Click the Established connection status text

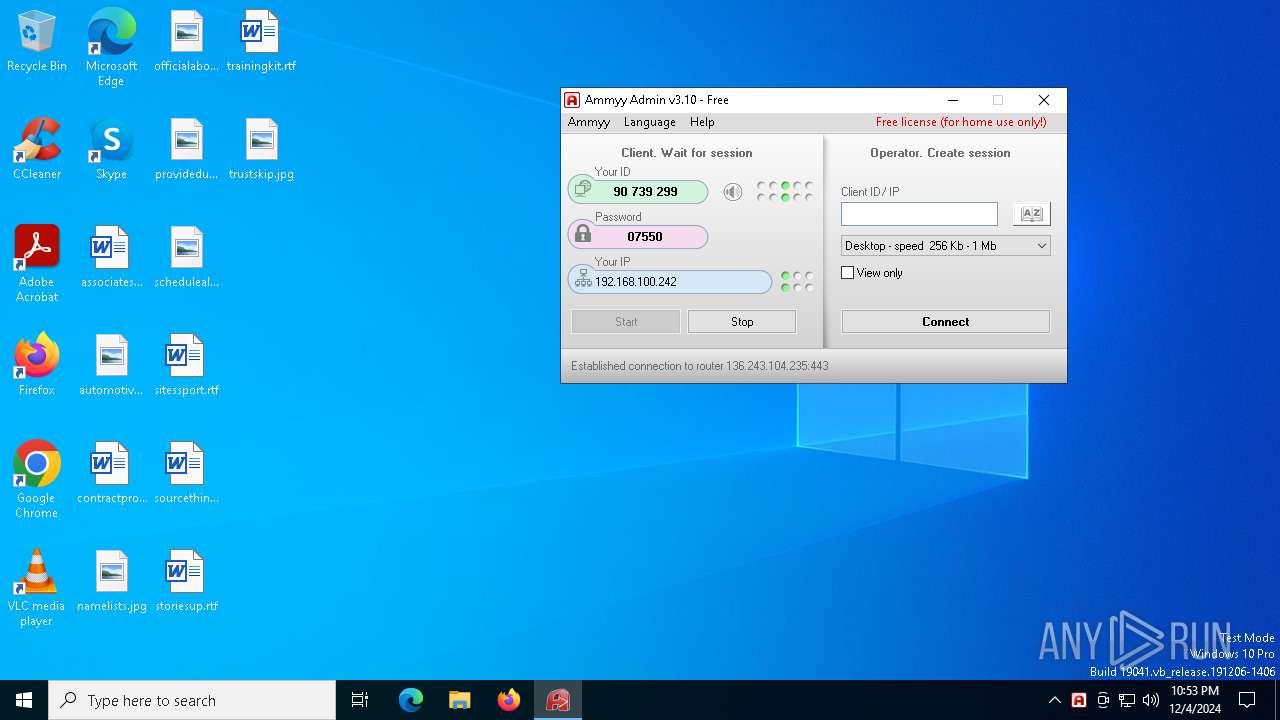[x=700, y=366]
